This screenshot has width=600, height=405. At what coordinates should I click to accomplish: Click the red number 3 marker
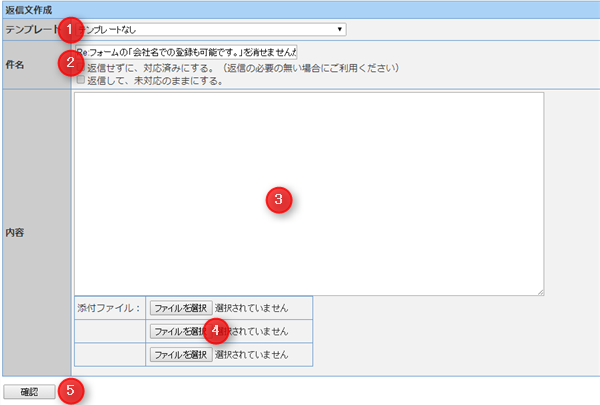279,199
